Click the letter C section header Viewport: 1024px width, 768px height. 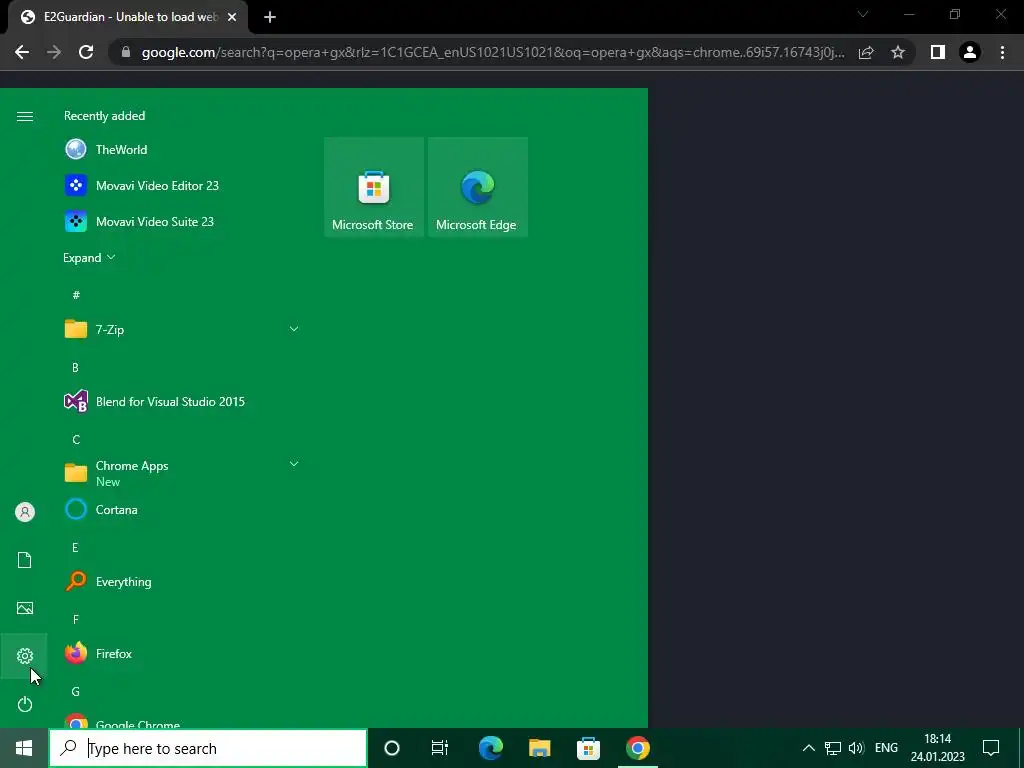(76, 440)
